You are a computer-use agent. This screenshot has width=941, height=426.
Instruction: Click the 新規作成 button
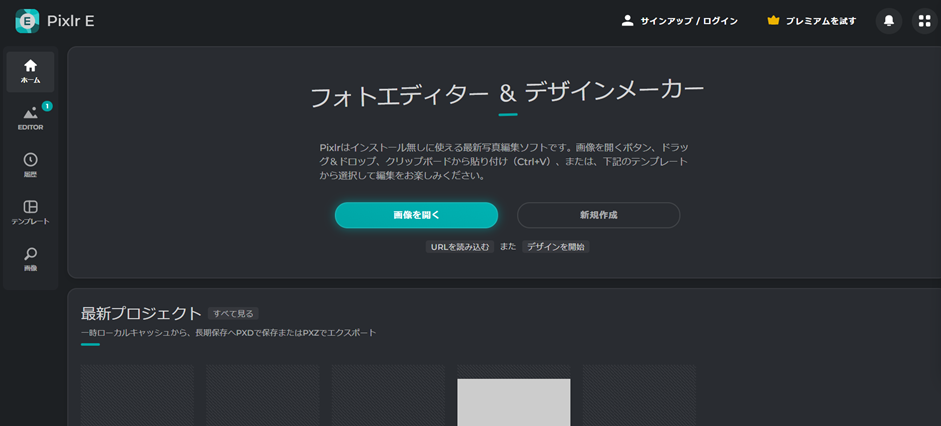(598, 215)
